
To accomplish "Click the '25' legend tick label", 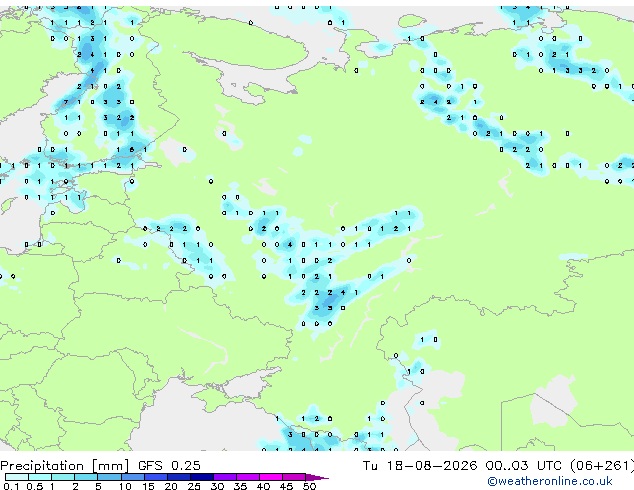I will click(194, 486).
